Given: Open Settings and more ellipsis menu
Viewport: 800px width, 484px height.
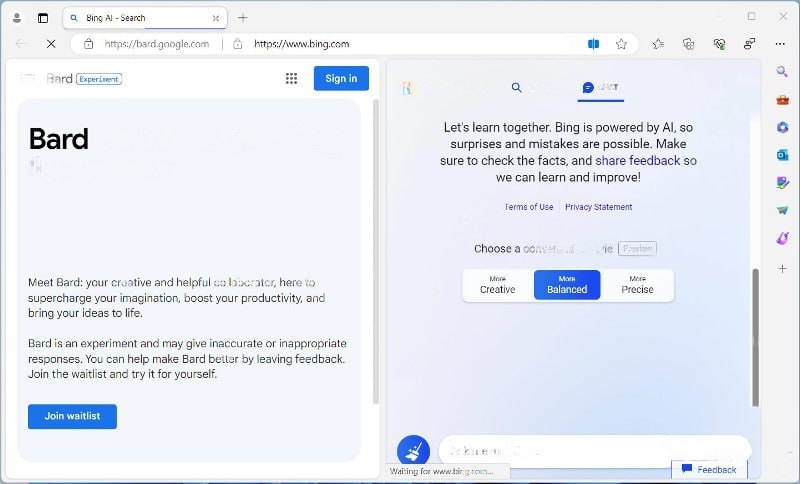Looking at the screenshot, I should tap(780, 44).
